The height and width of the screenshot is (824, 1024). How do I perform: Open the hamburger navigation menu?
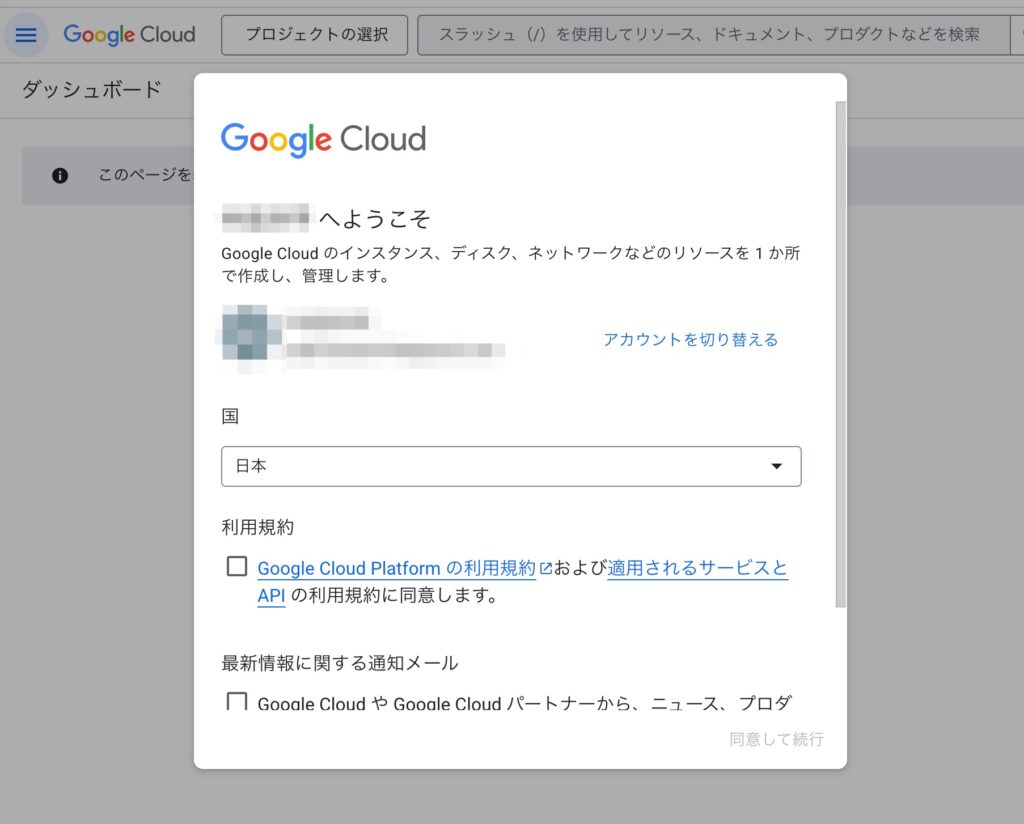point(26,35)
